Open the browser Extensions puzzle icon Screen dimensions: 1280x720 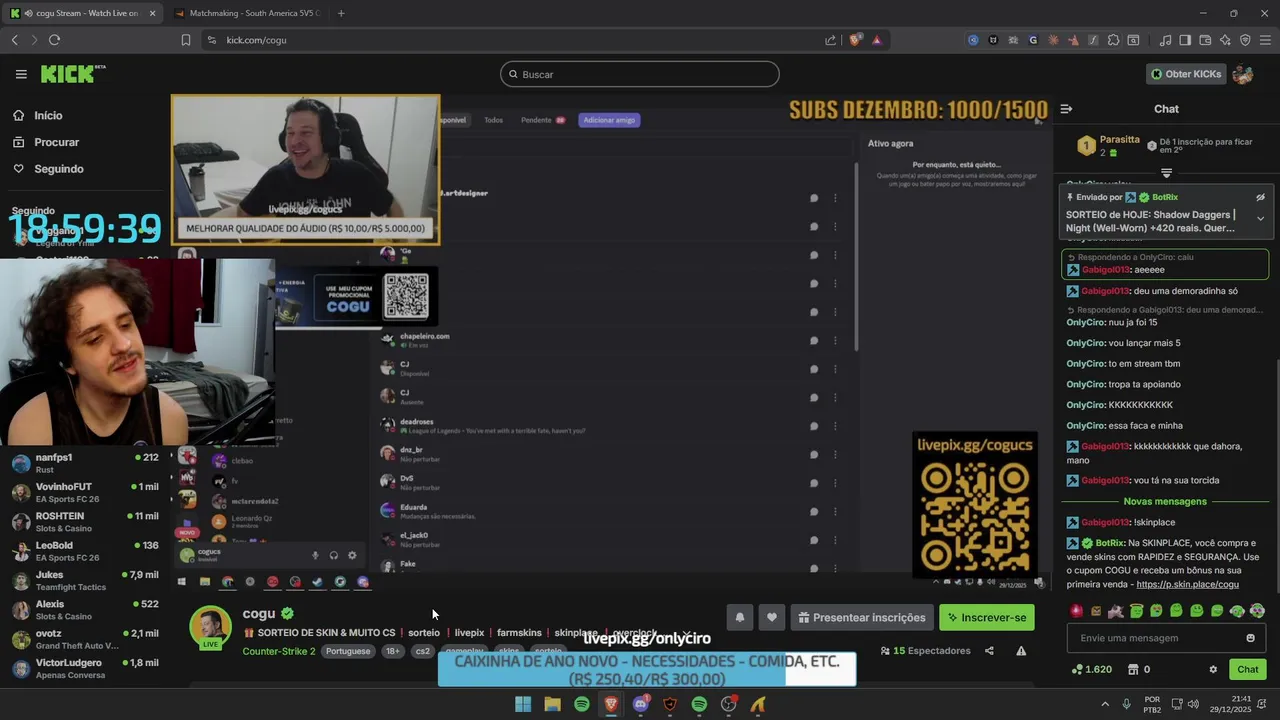(1112, 40)
